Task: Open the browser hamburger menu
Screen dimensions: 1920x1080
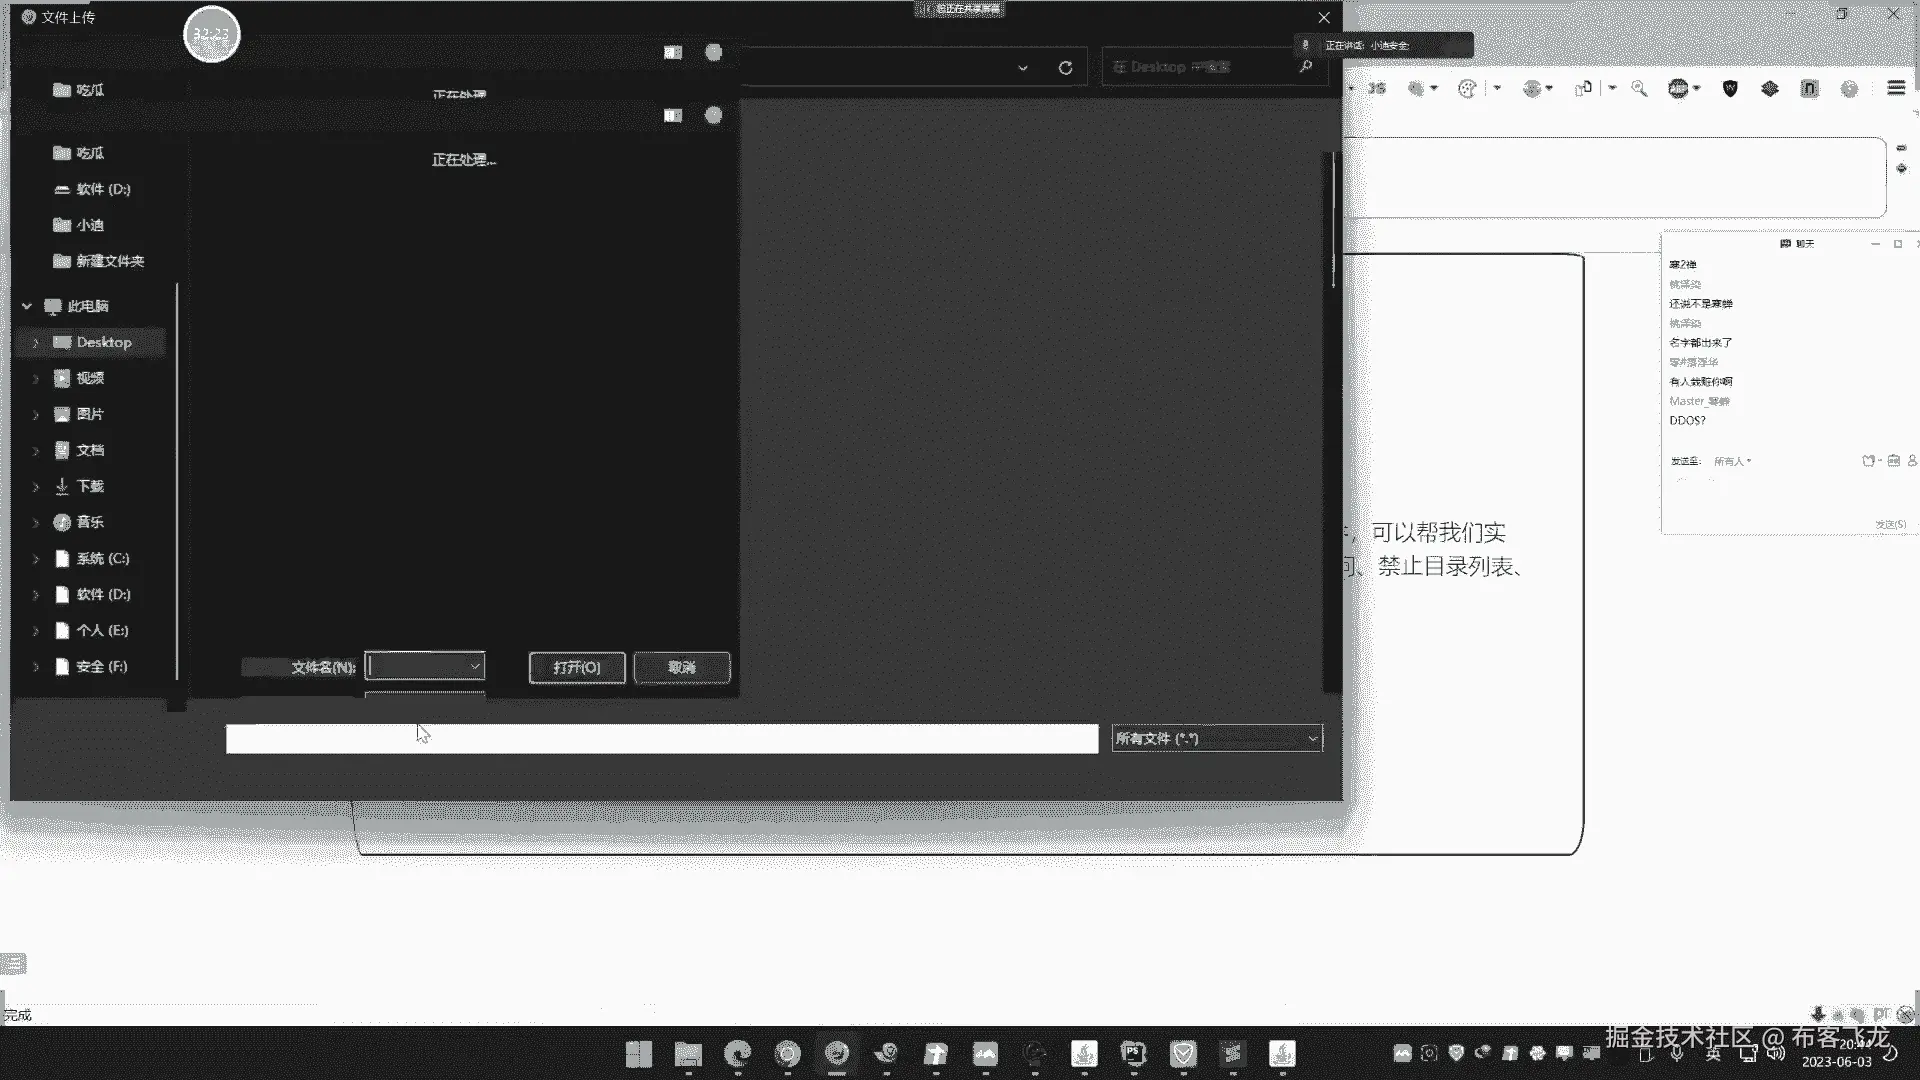Action: 1895,89
